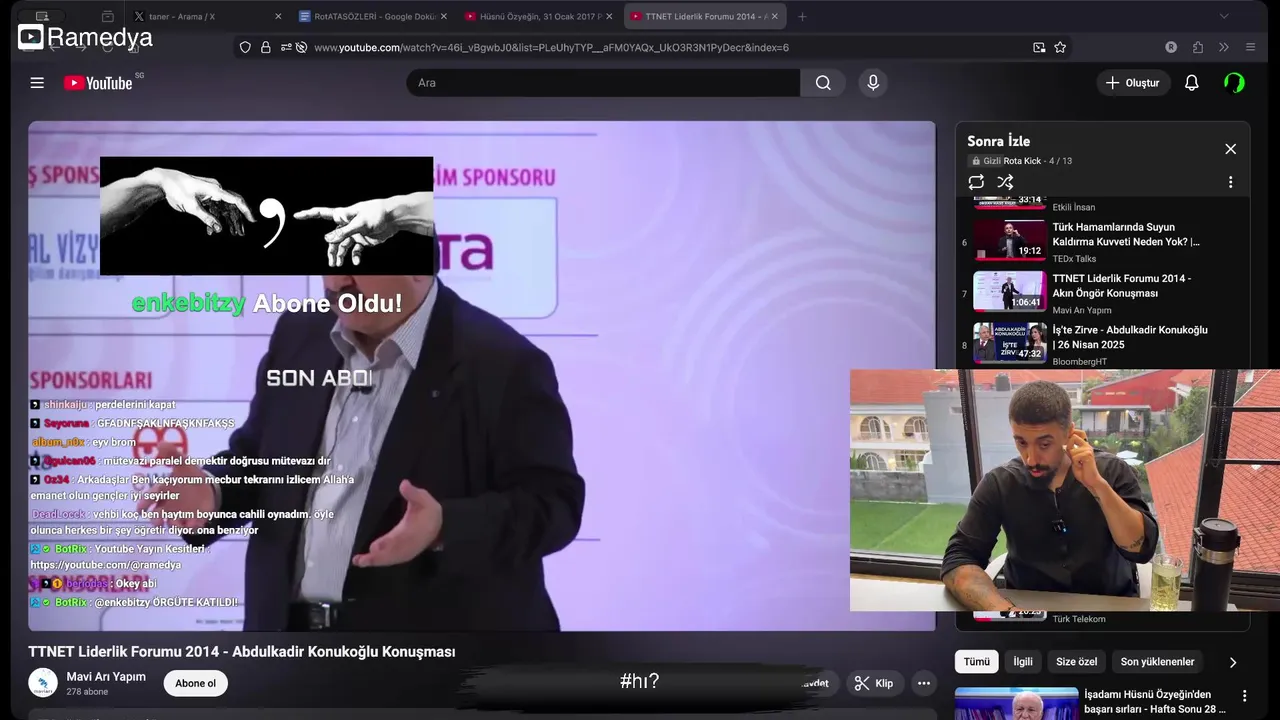The image size is (1280, 720).
Task: Select the Size özel filter chip
Action: tap(1077, 662)
